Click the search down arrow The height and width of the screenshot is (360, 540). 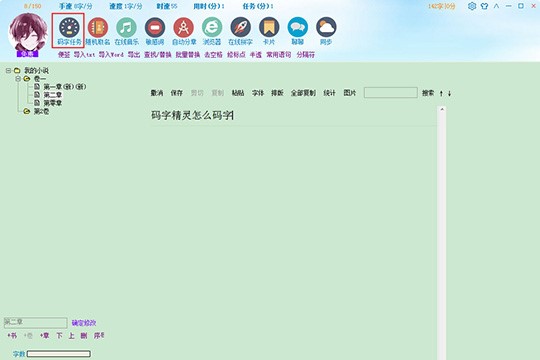[449, 93]
